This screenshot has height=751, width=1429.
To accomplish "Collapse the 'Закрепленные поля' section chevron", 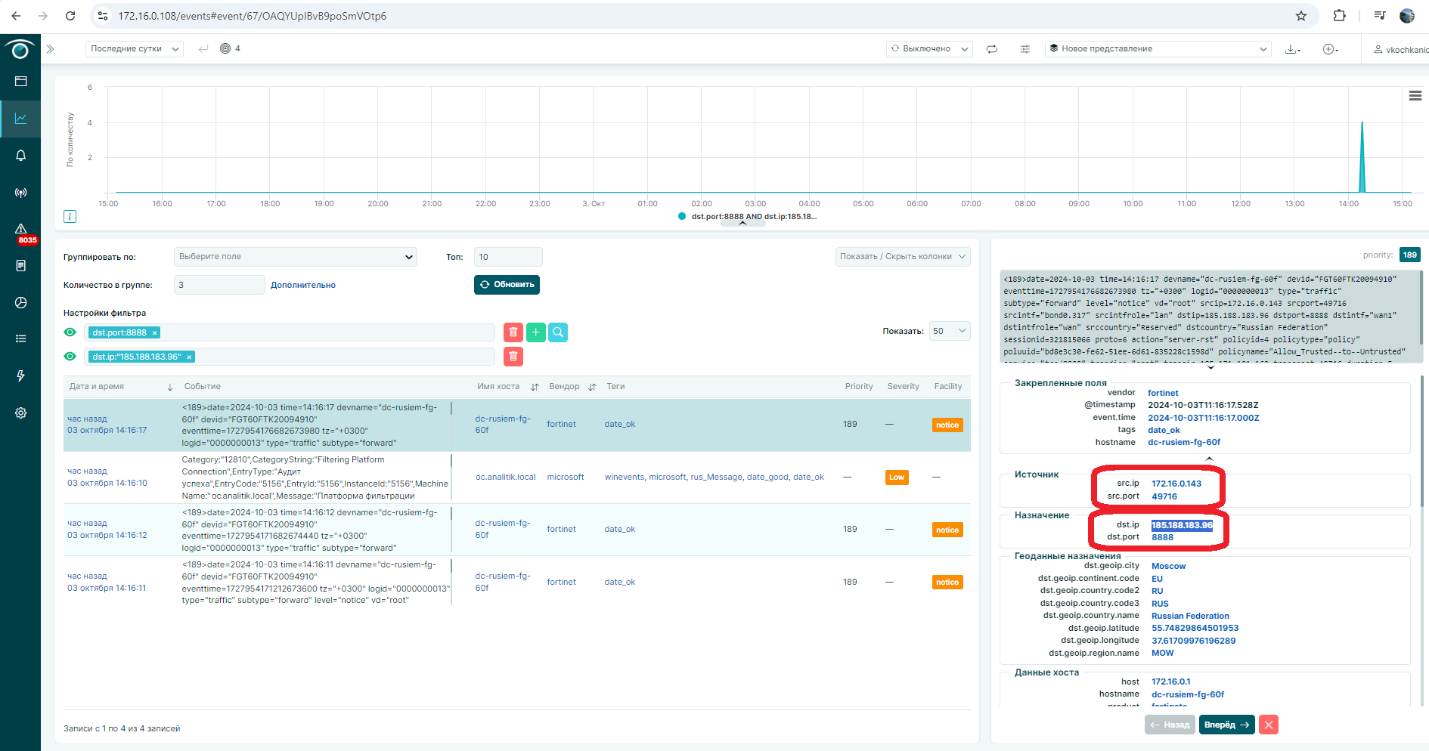I will [1209, 458].
